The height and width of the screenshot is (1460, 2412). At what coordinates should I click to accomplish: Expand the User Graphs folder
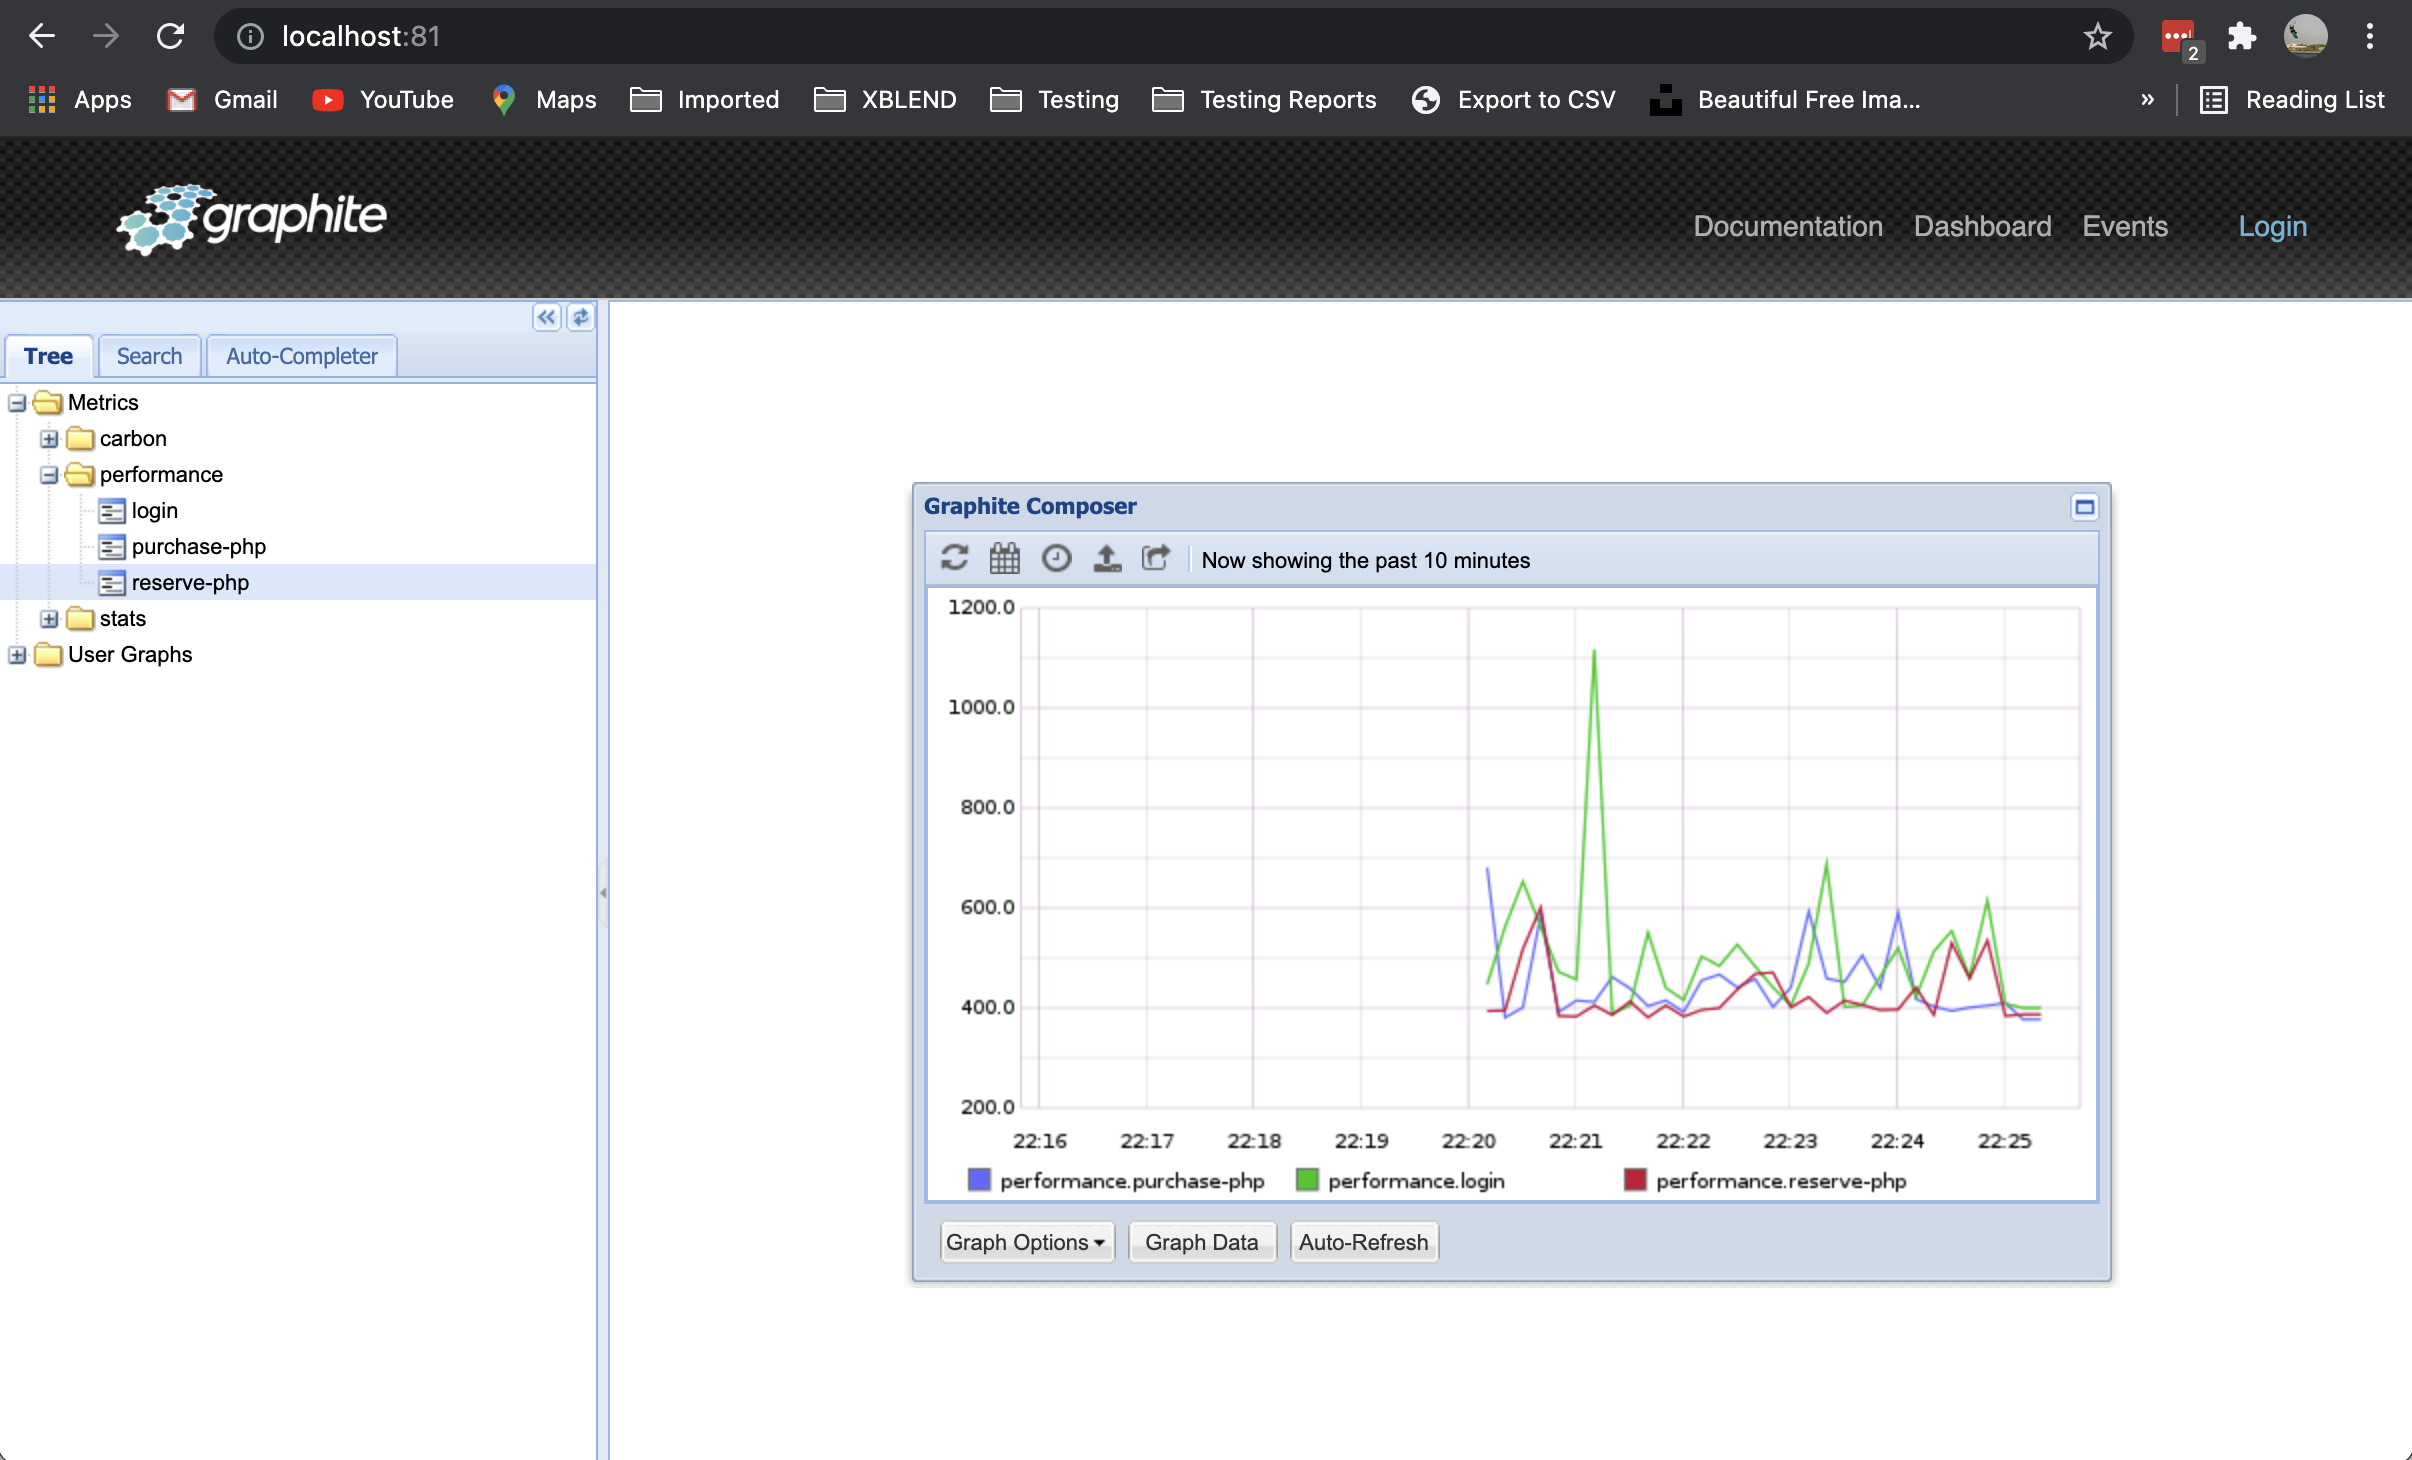point(17,655)
